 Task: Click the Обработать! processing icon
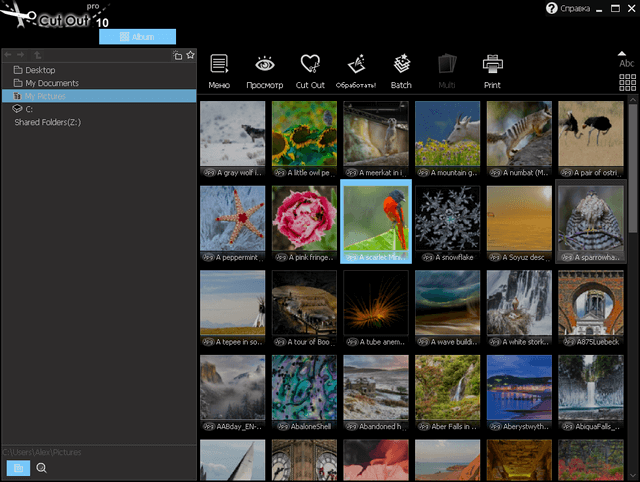pos(355,69)
